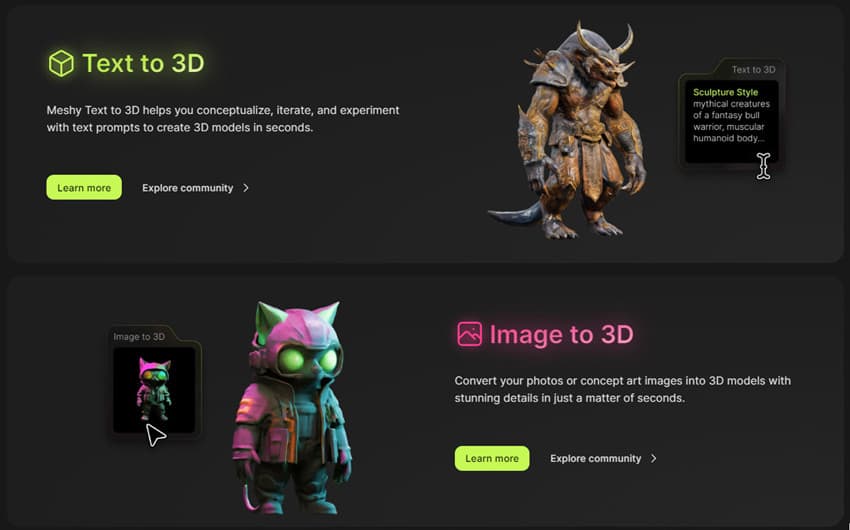Click the pink picture icon beside Image to 3D
The width and height of the screenshot is (850, 530).
pos(469,334)
